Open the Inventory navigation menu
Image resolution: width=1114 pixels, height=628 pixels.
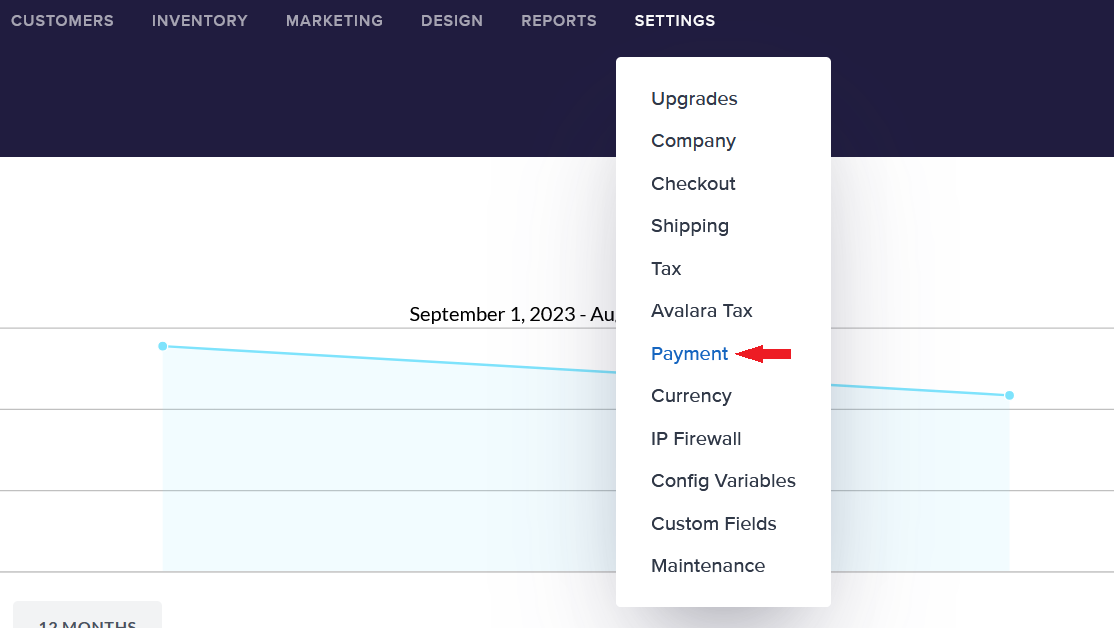(x=200, y=21)
